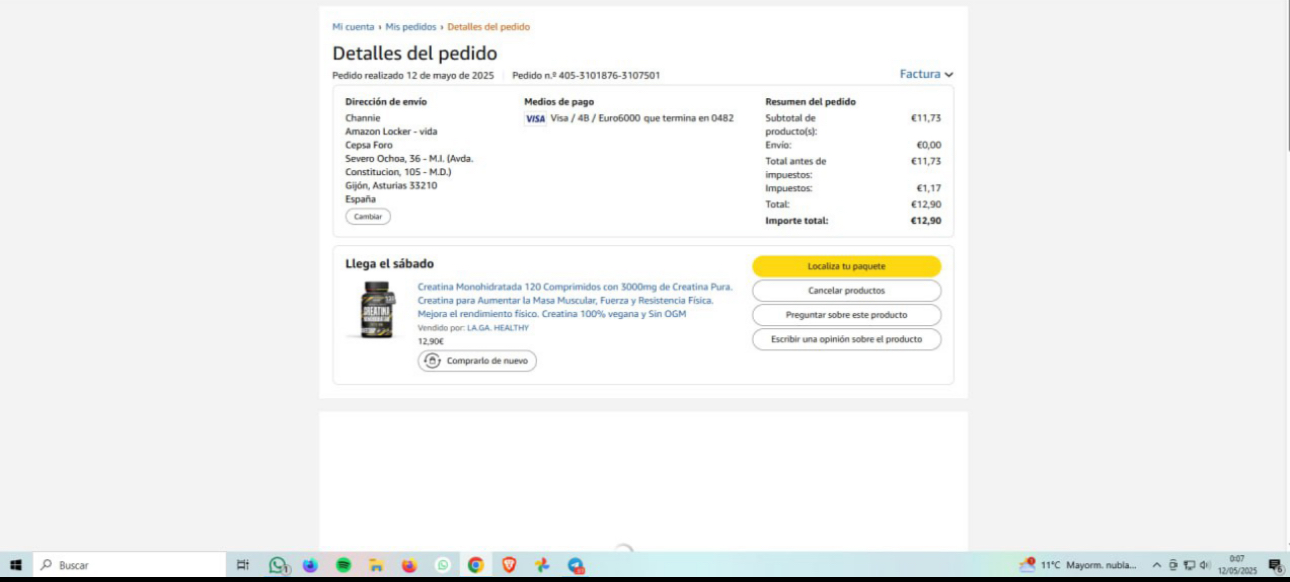Screen dimensions: 1290x582
Task: Go to Mi cuenta breadcrumb
Action: (x=353, y=27)
